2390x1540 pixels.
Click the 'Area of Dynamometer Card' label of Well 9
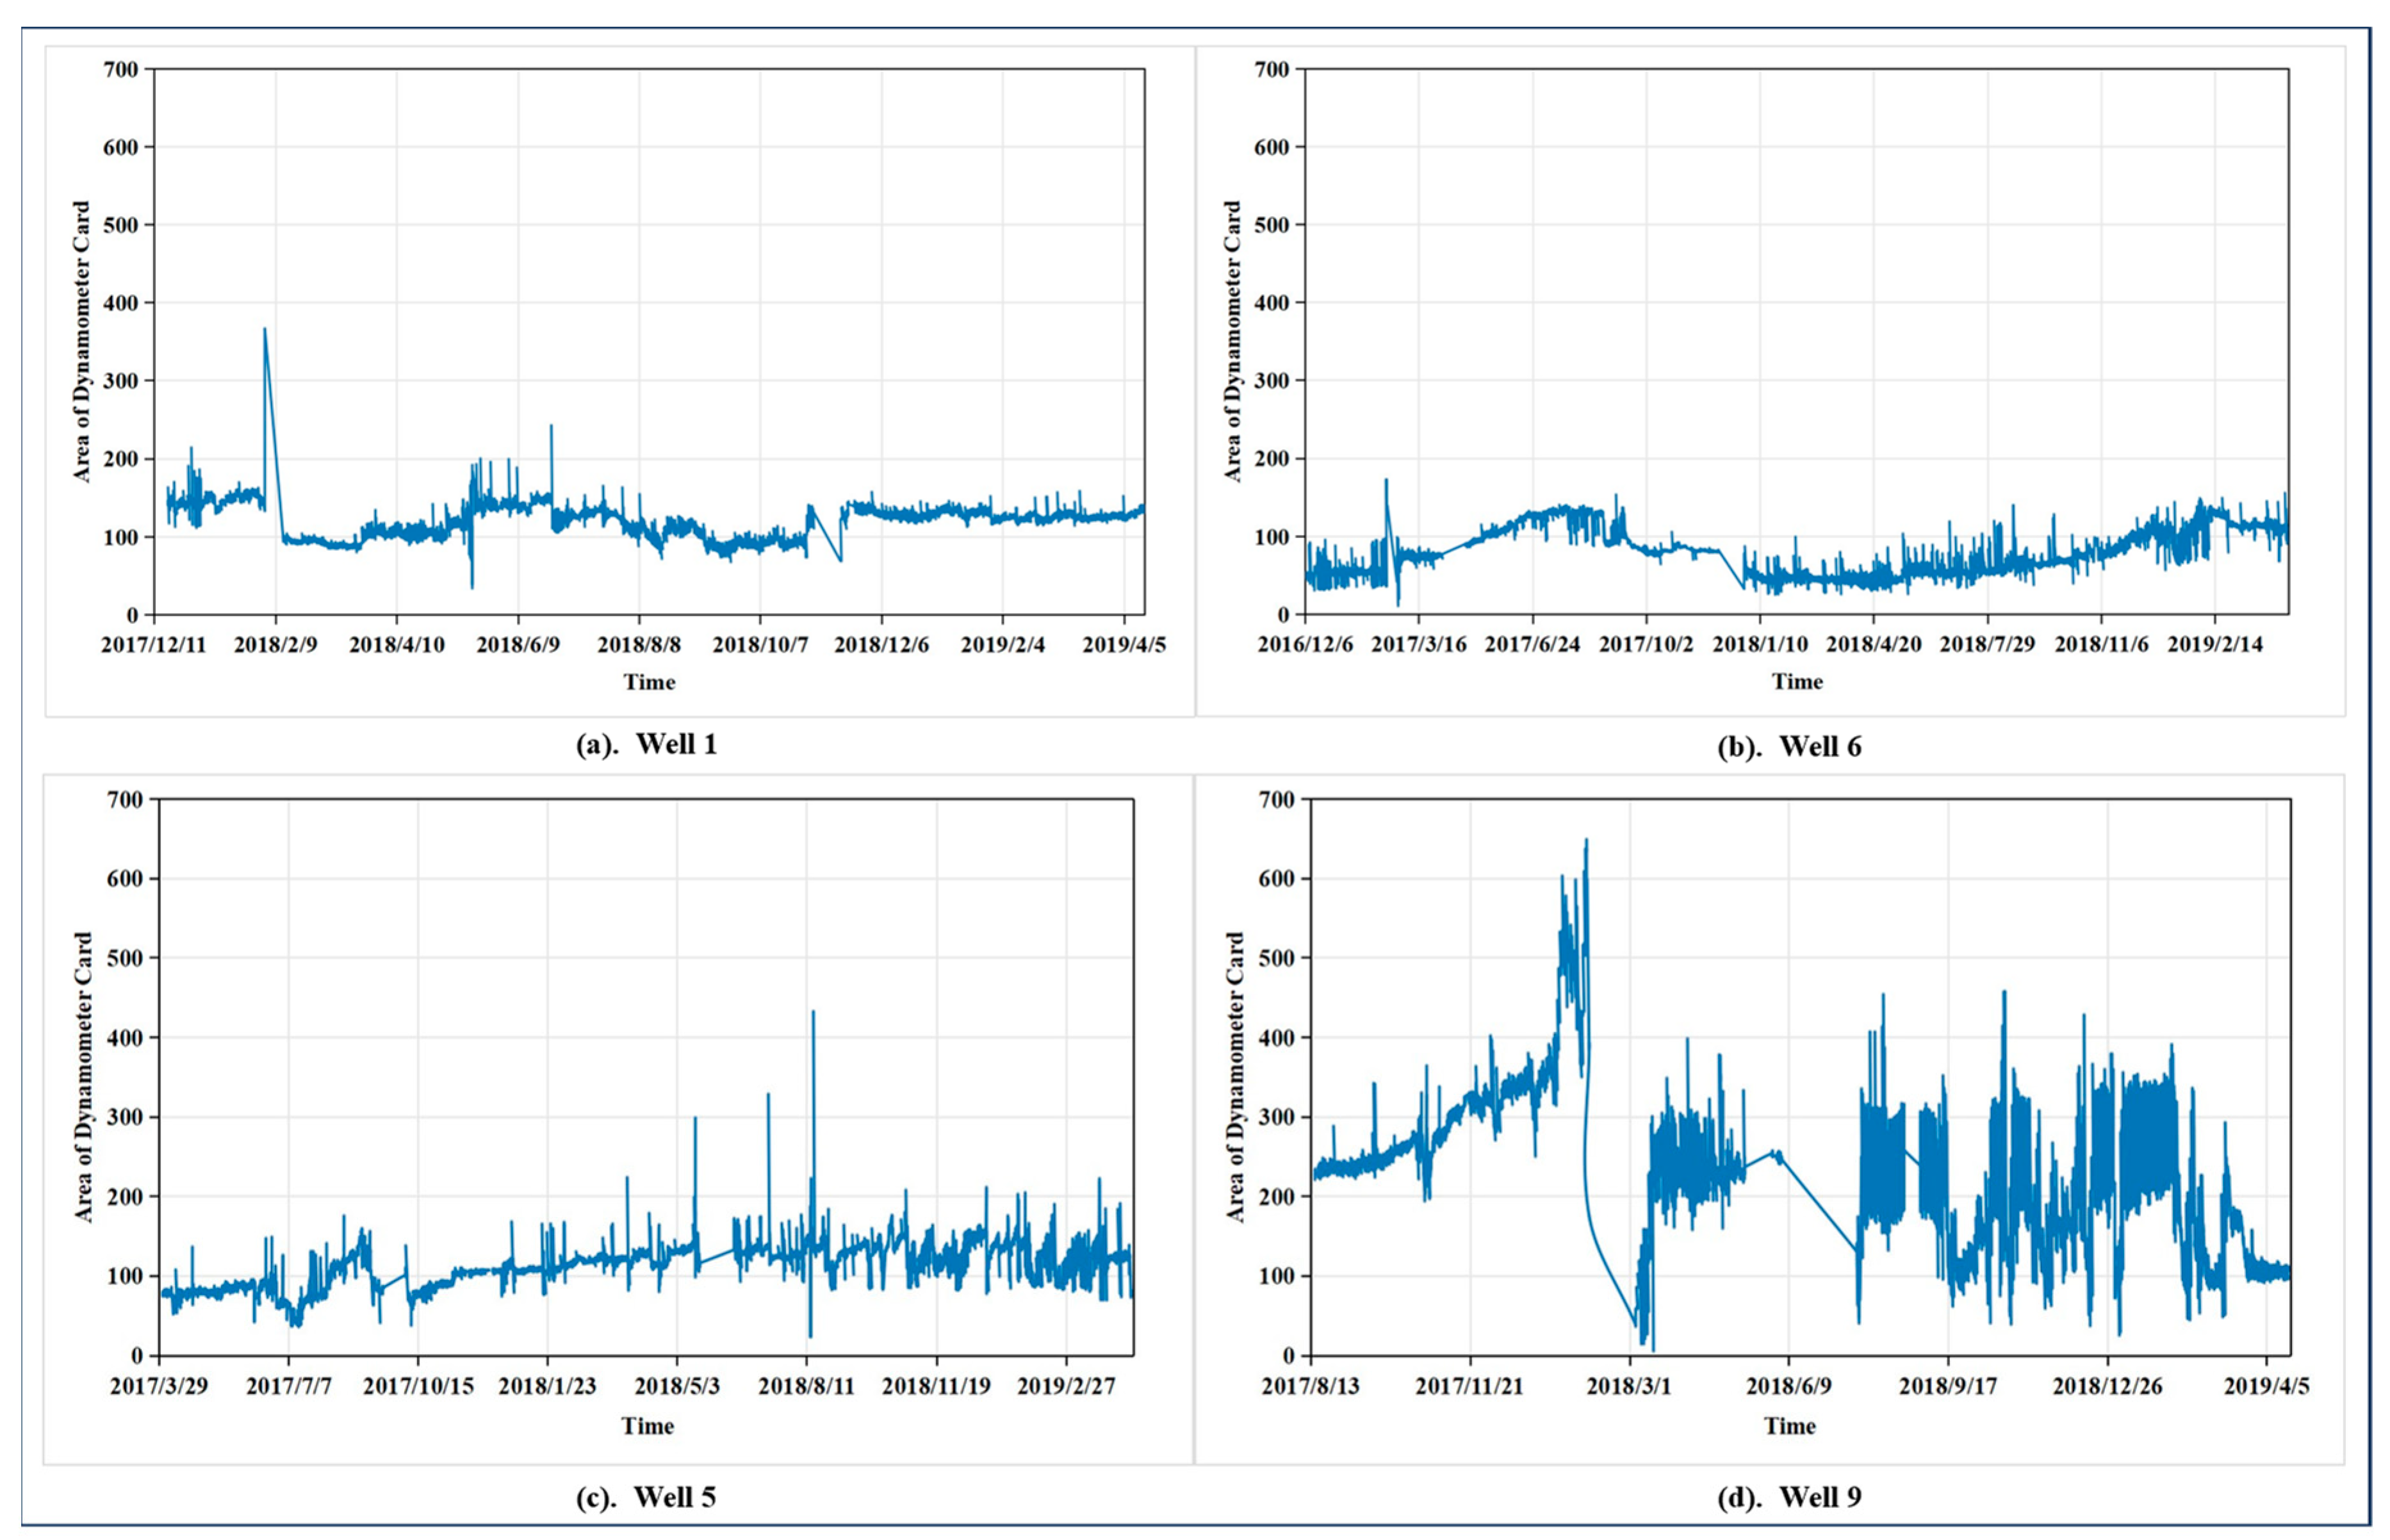click(1235, 1077)
